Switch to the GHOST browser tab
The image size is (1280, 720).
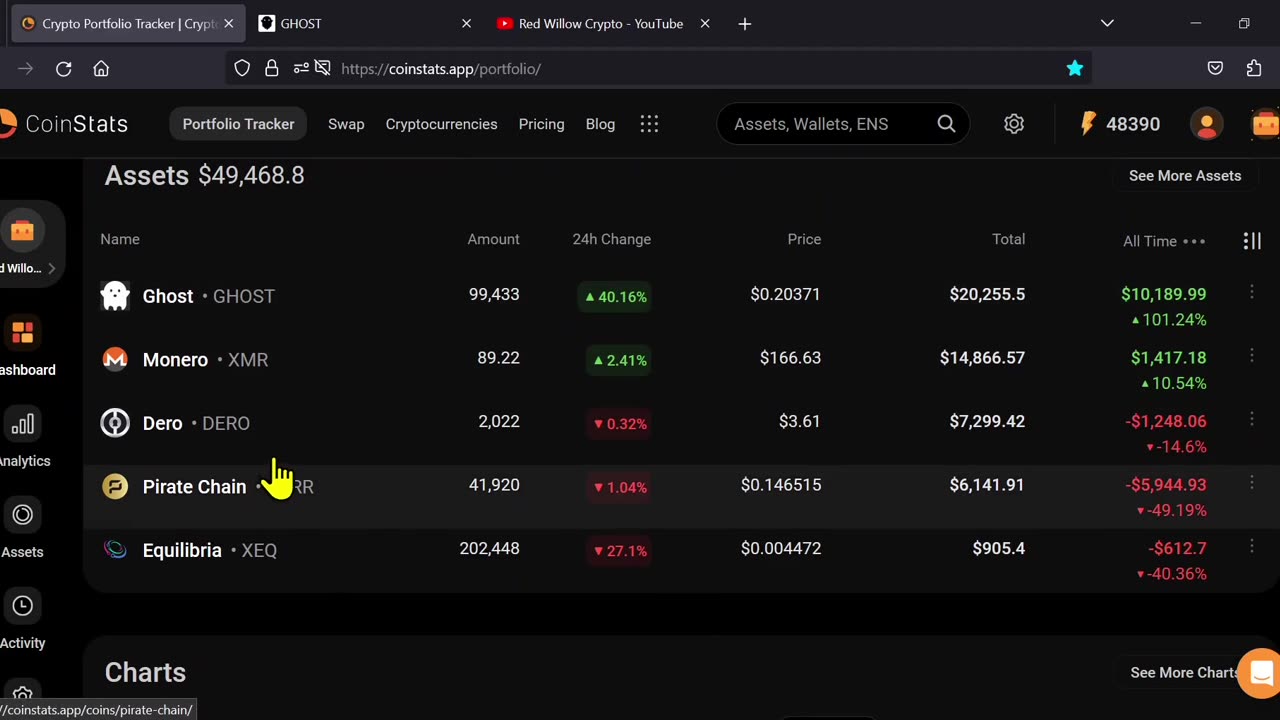364,23
